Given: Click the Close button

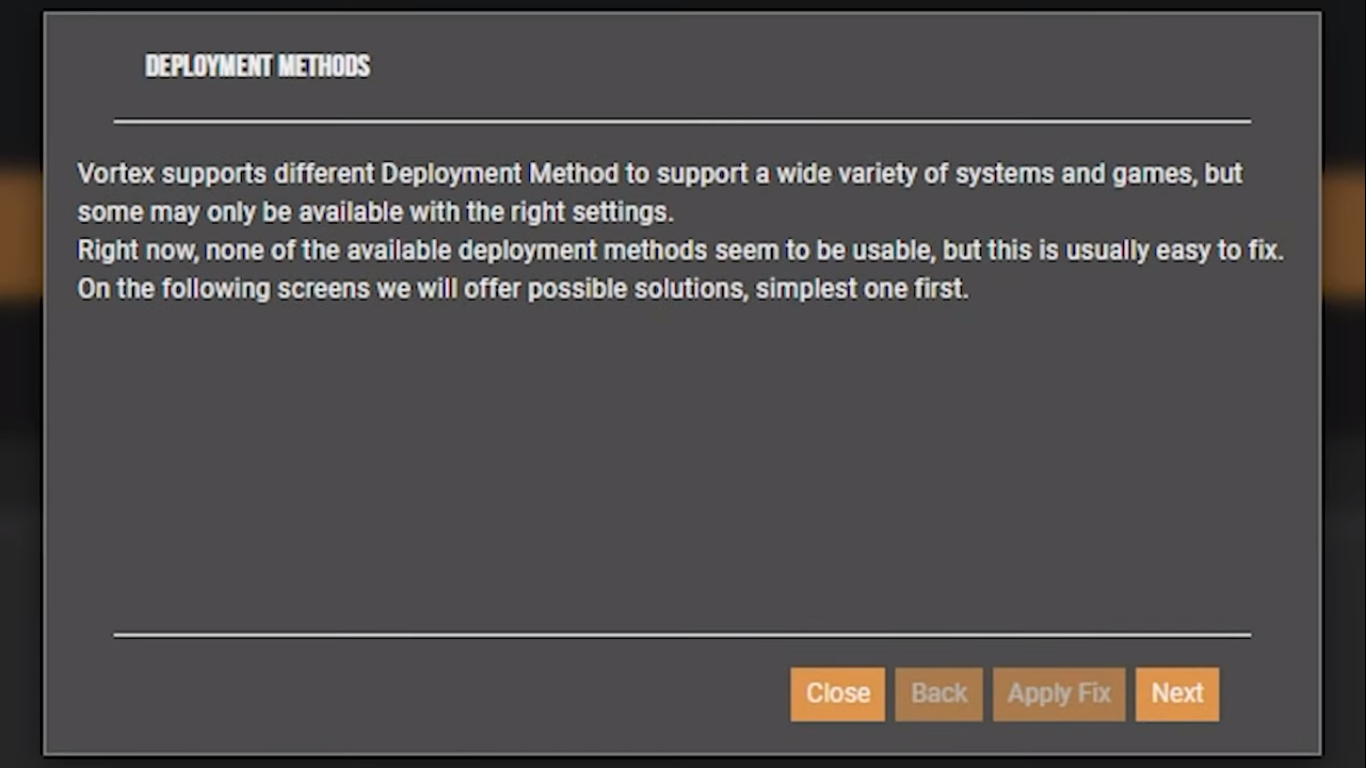Looking at the screenshot, I should [x=837, y=694].
